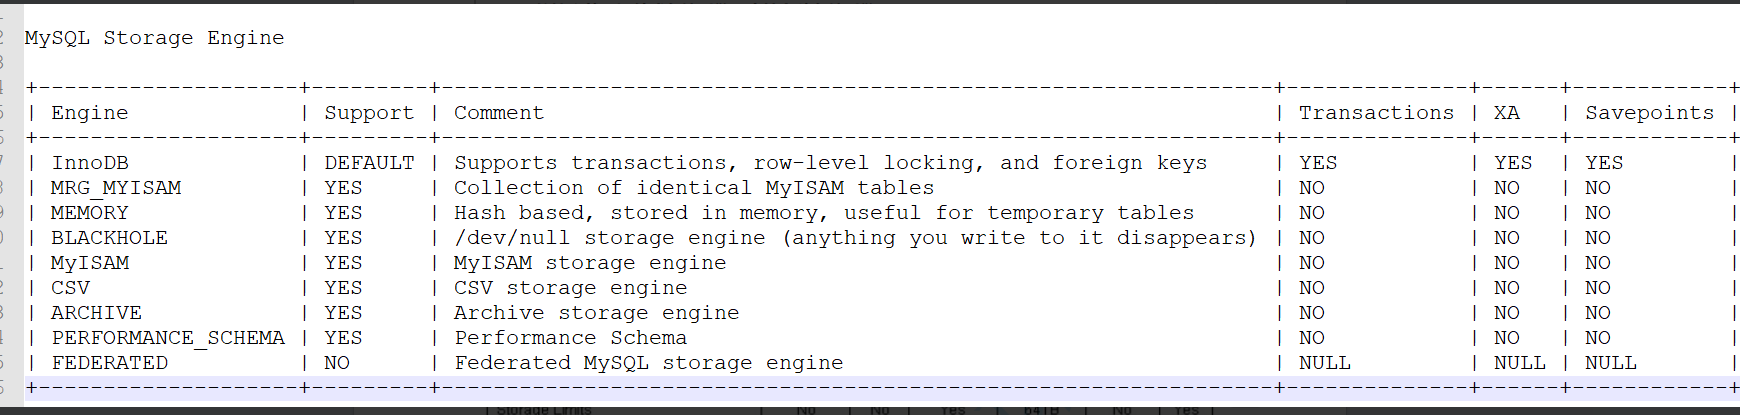The width and height of the screenshot is (1740, 415).
Task: Click the 'Transactions' column header
Action: click(x=1376, y=113)
